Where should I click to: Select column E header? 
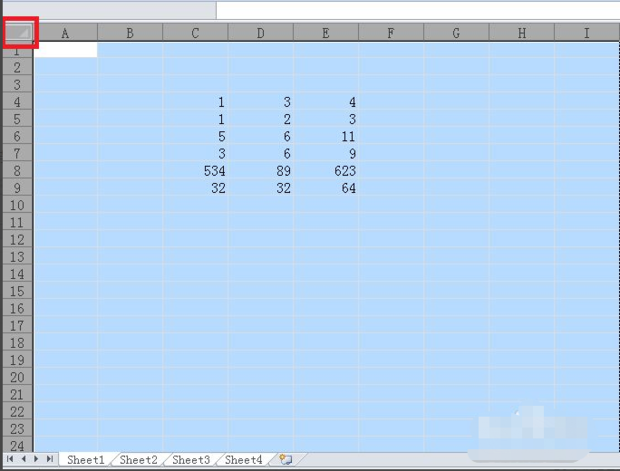326,33
